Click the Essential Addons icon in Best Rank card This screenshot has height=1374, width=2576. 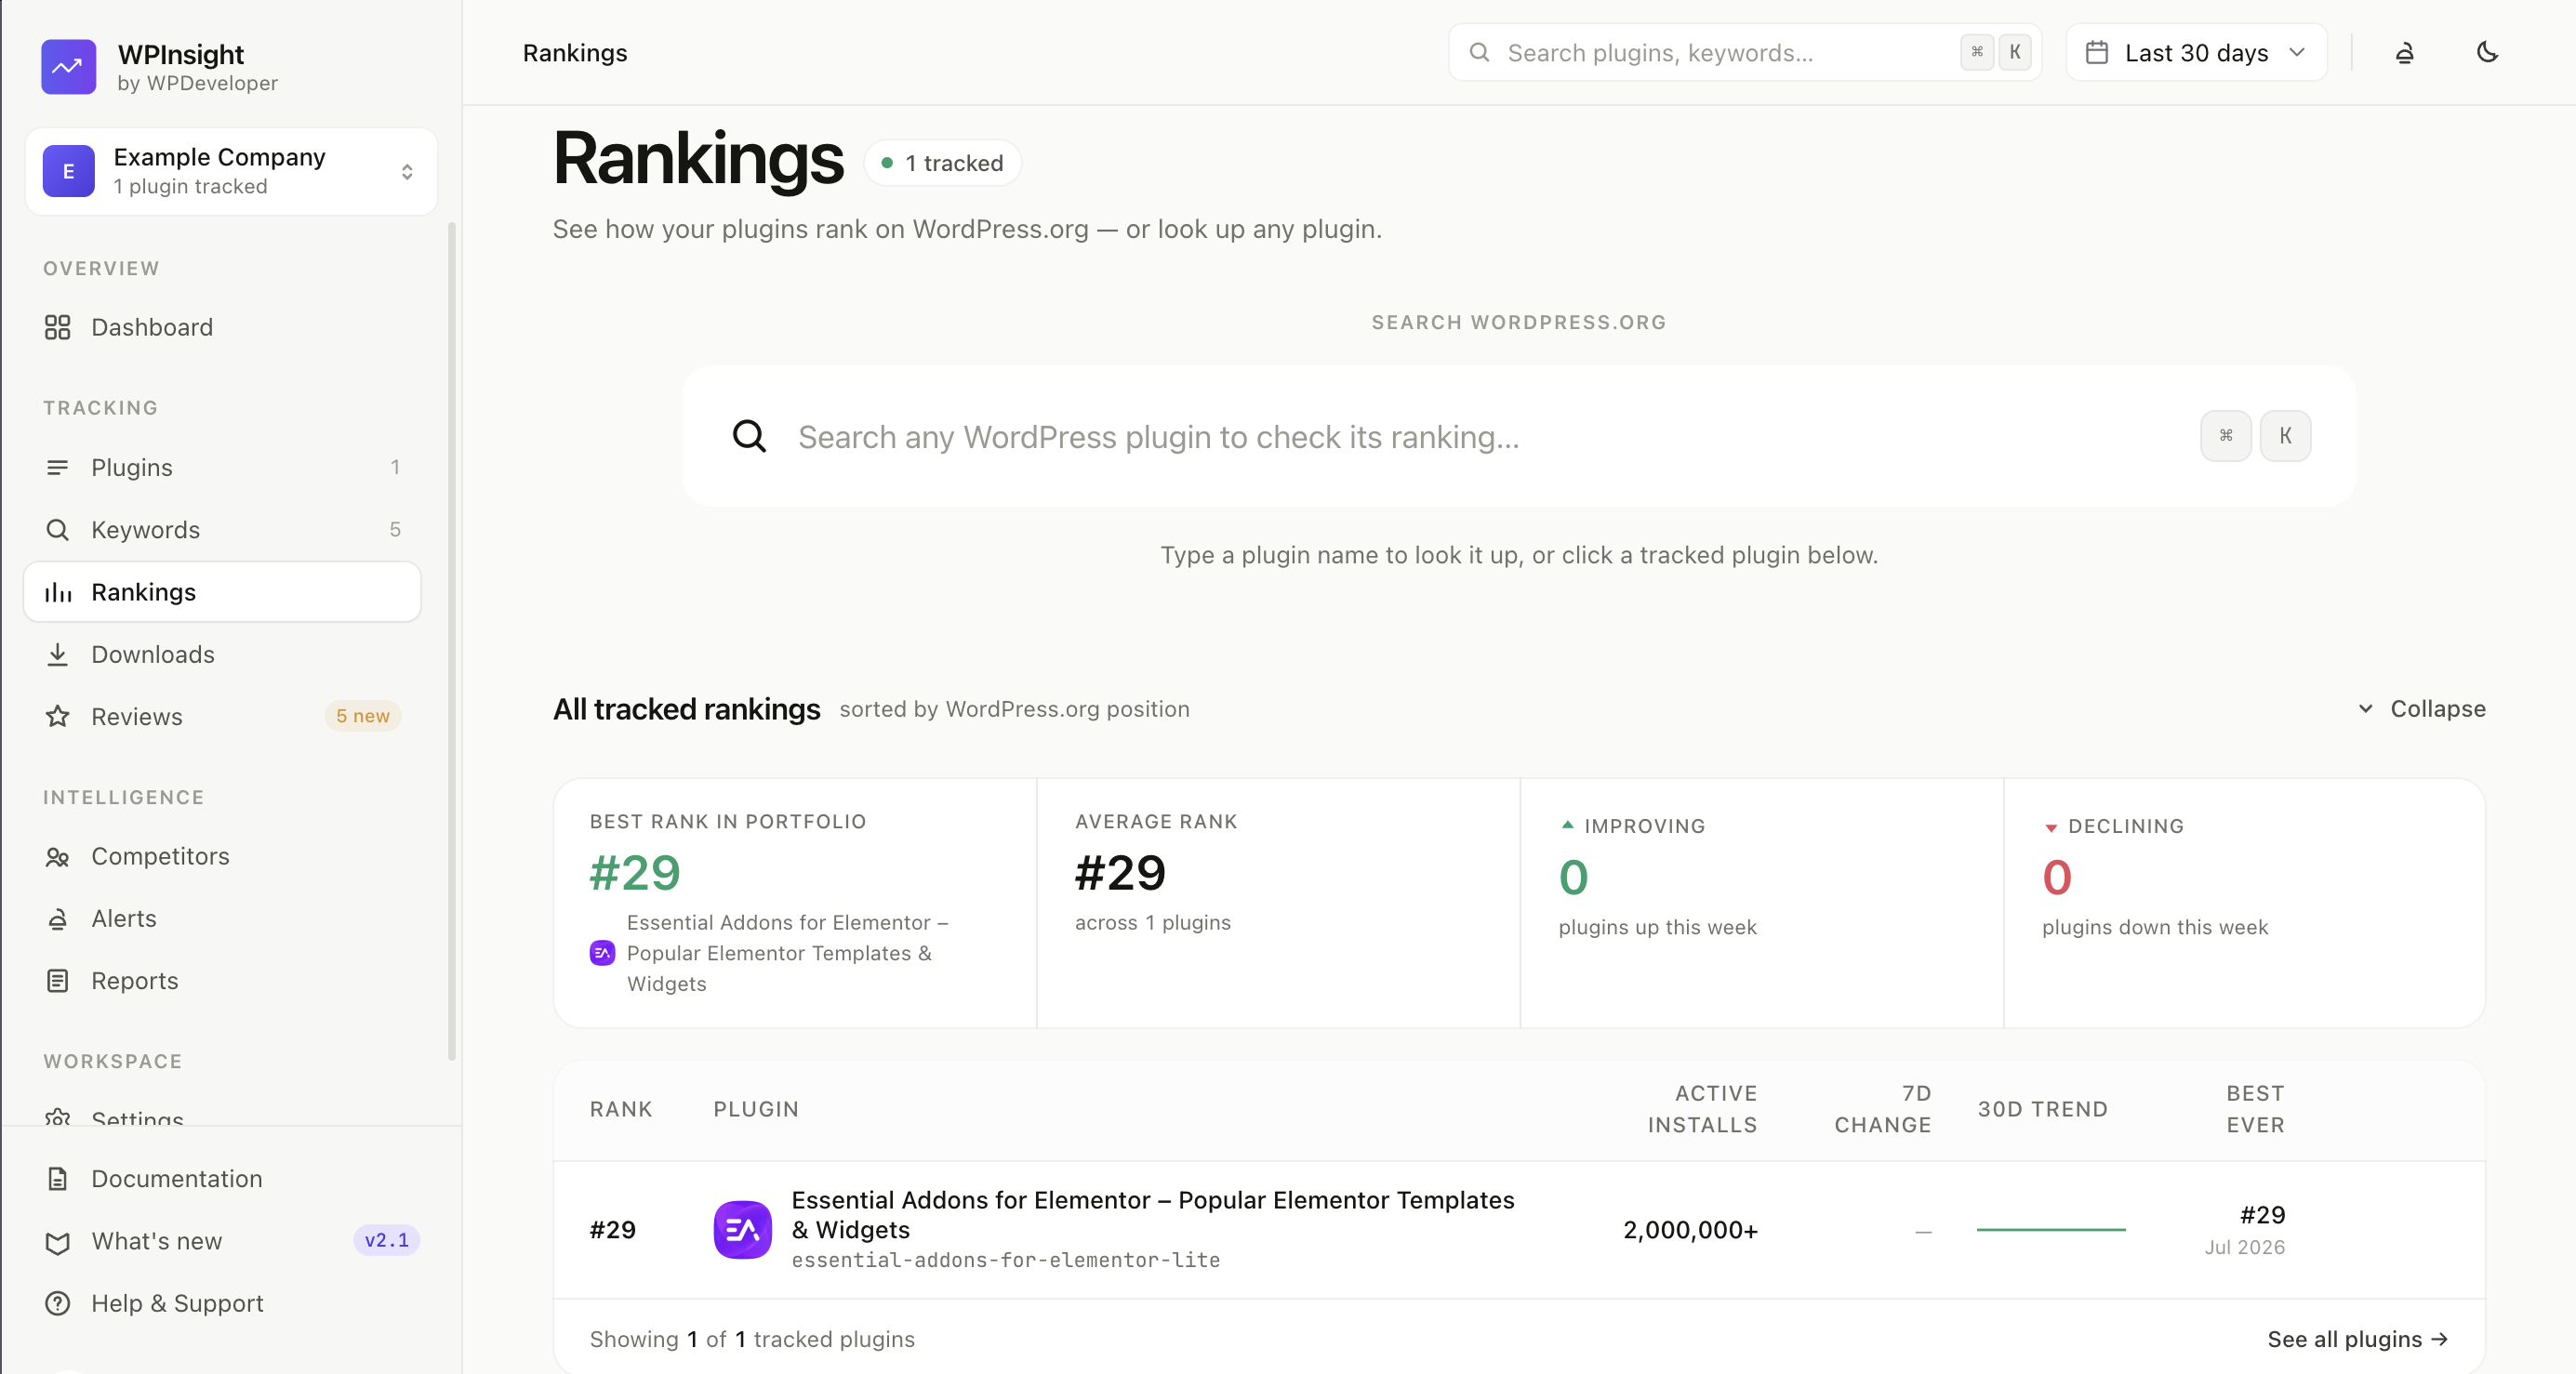[x=602, y=953]
